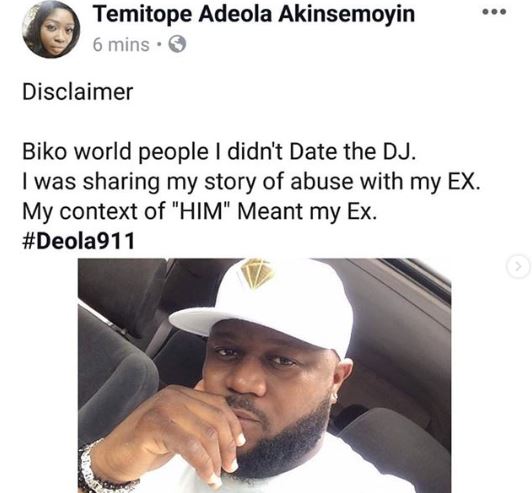
Task: Open the attached photo of man in cap
Action: (x=264, y=375)
